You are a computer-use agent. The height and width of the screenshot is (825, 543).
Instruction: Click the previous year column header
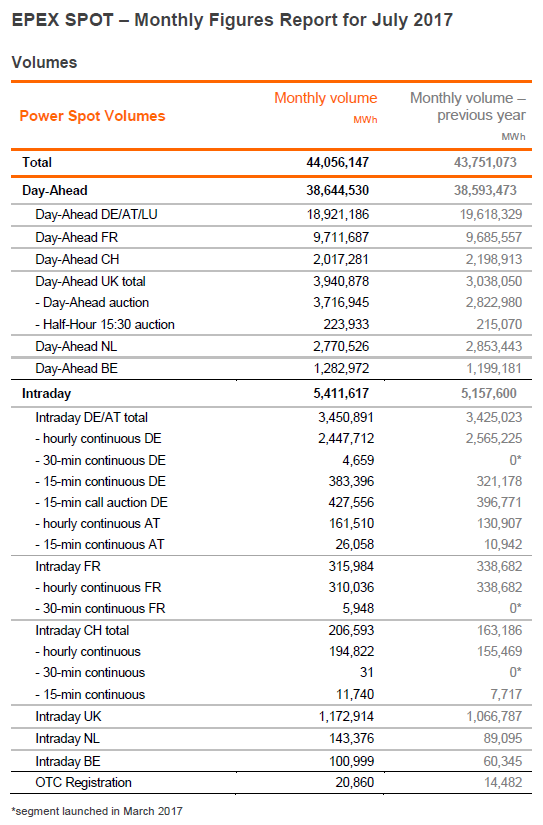468,106
